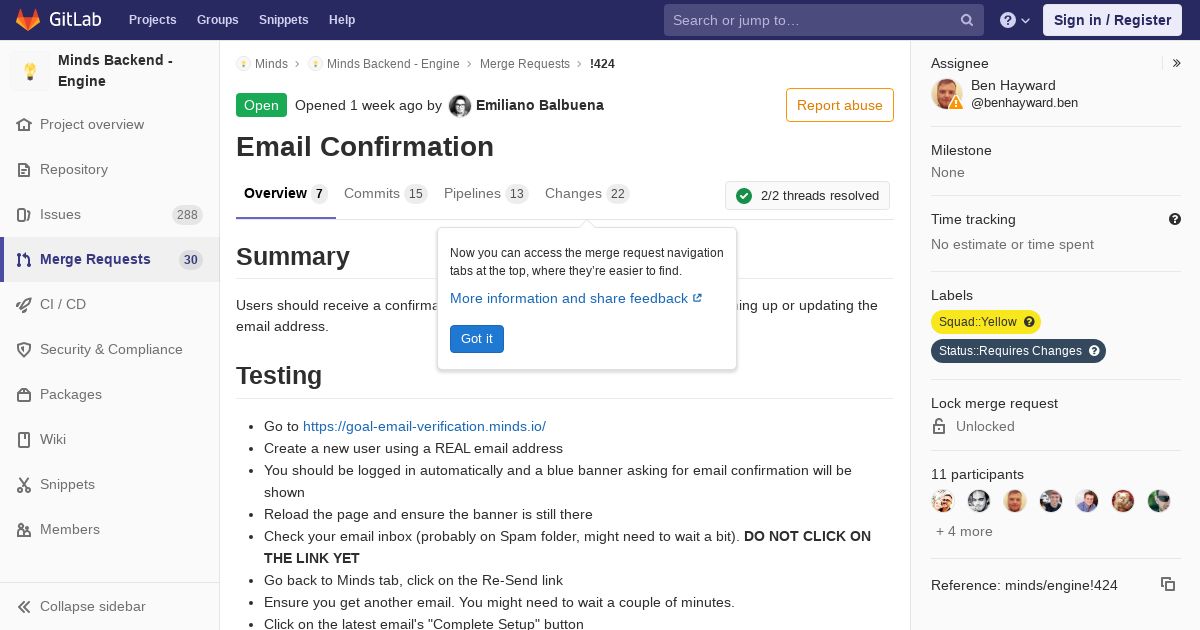The image size is (1200, 630).
Task: Click the Squad::Yellow label help icon
Action: 1029,322
